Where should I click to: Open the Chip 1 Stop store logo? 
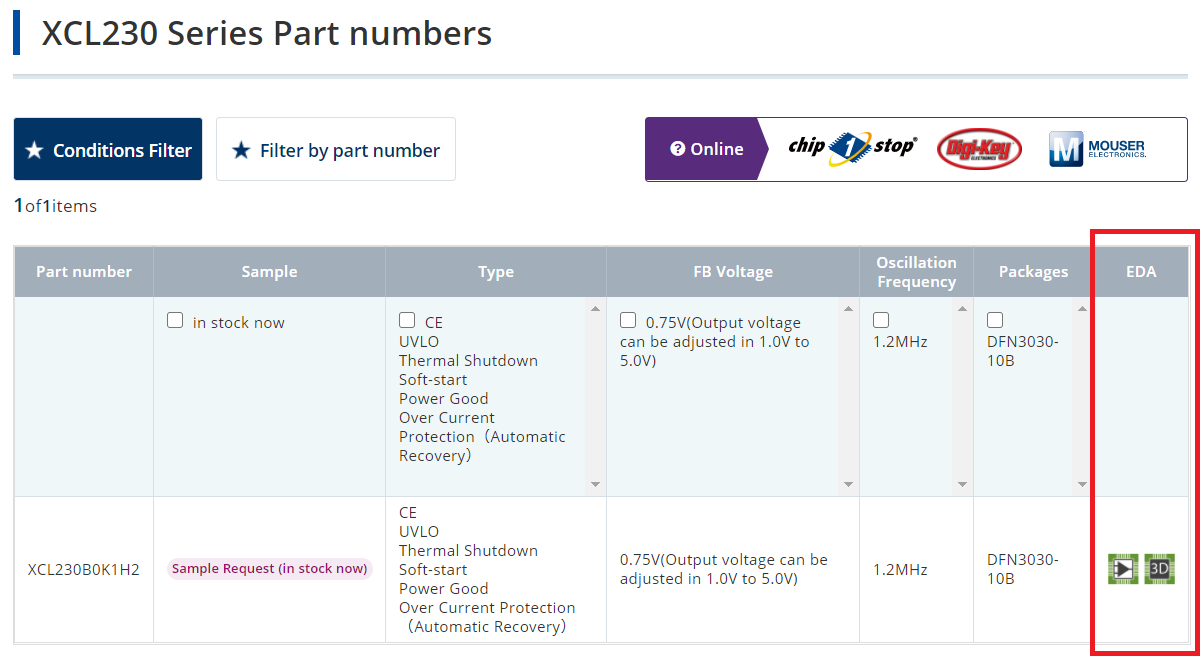(852, 149)
